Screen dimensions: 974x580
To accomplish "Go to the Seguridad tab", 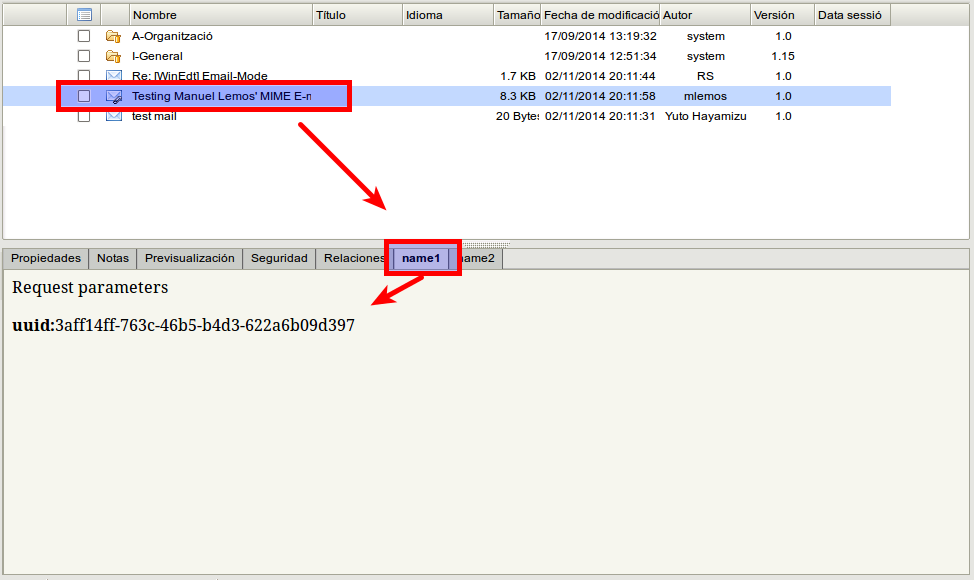I will click(x=279, y=258).
